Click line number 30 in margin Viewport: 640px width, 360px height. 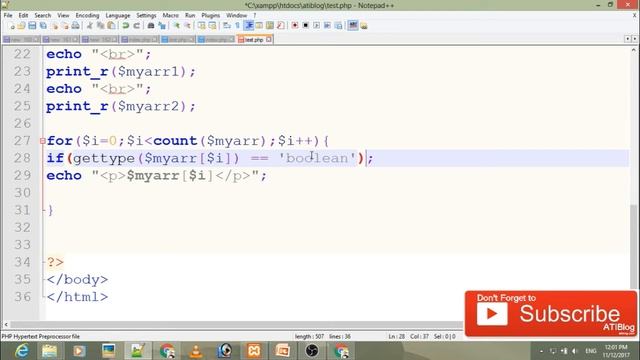[x=22, y=193]
